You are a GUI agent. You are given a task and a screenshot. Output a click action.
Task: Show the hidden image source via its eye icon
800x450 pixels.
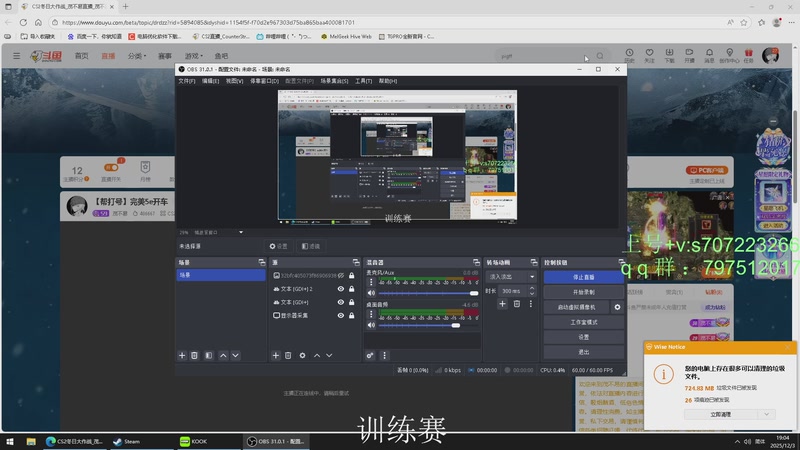(x=341, y=276)
